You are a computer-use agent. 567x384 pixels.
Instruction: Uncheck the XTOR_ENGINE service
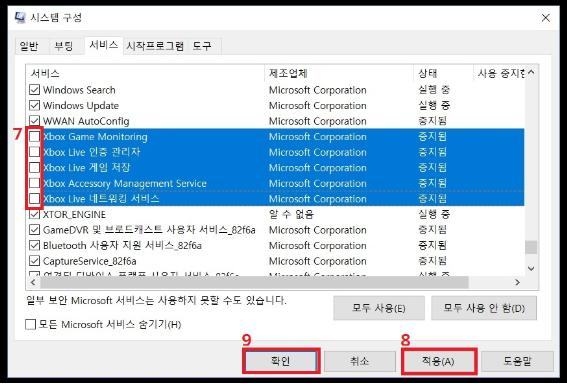pos(34,214)
